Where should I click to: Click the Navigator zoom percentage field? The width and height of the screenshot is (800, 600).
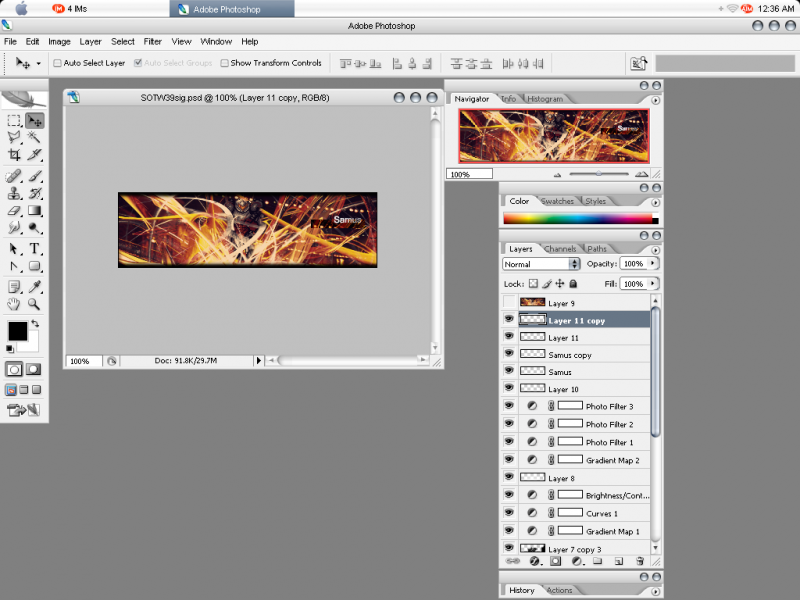pos(469,174)
